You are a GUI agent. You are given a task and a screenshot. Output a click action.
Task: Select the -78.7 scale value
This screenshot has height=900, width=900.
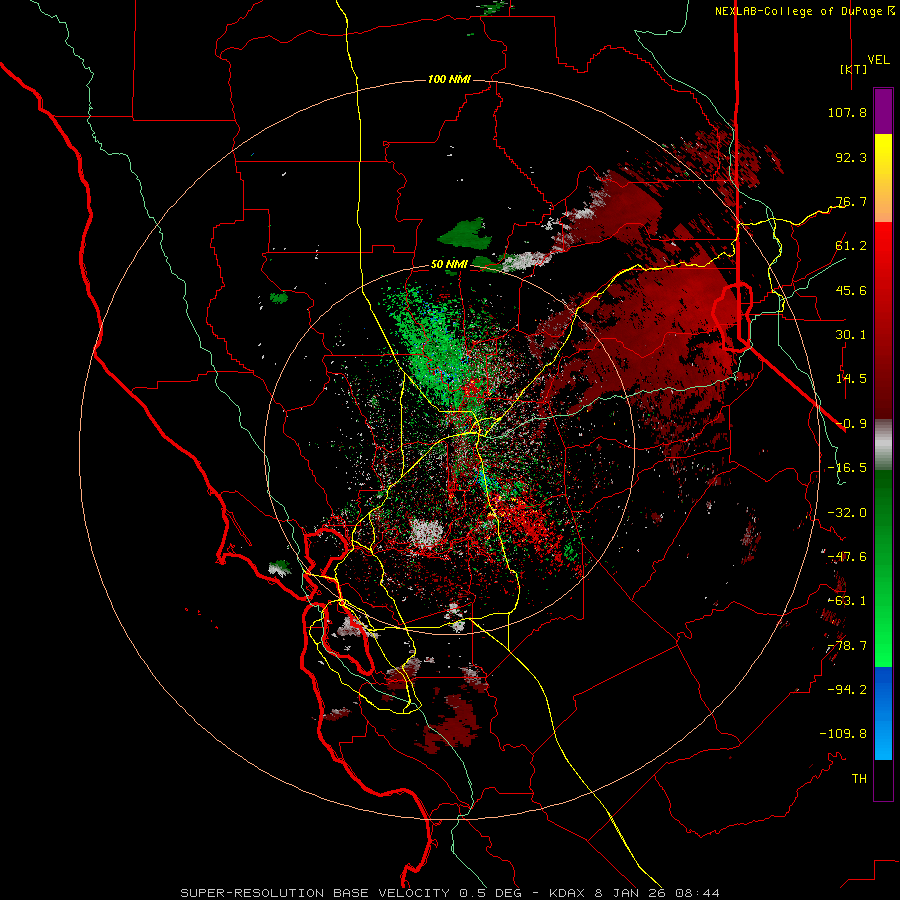click(847, 646)
